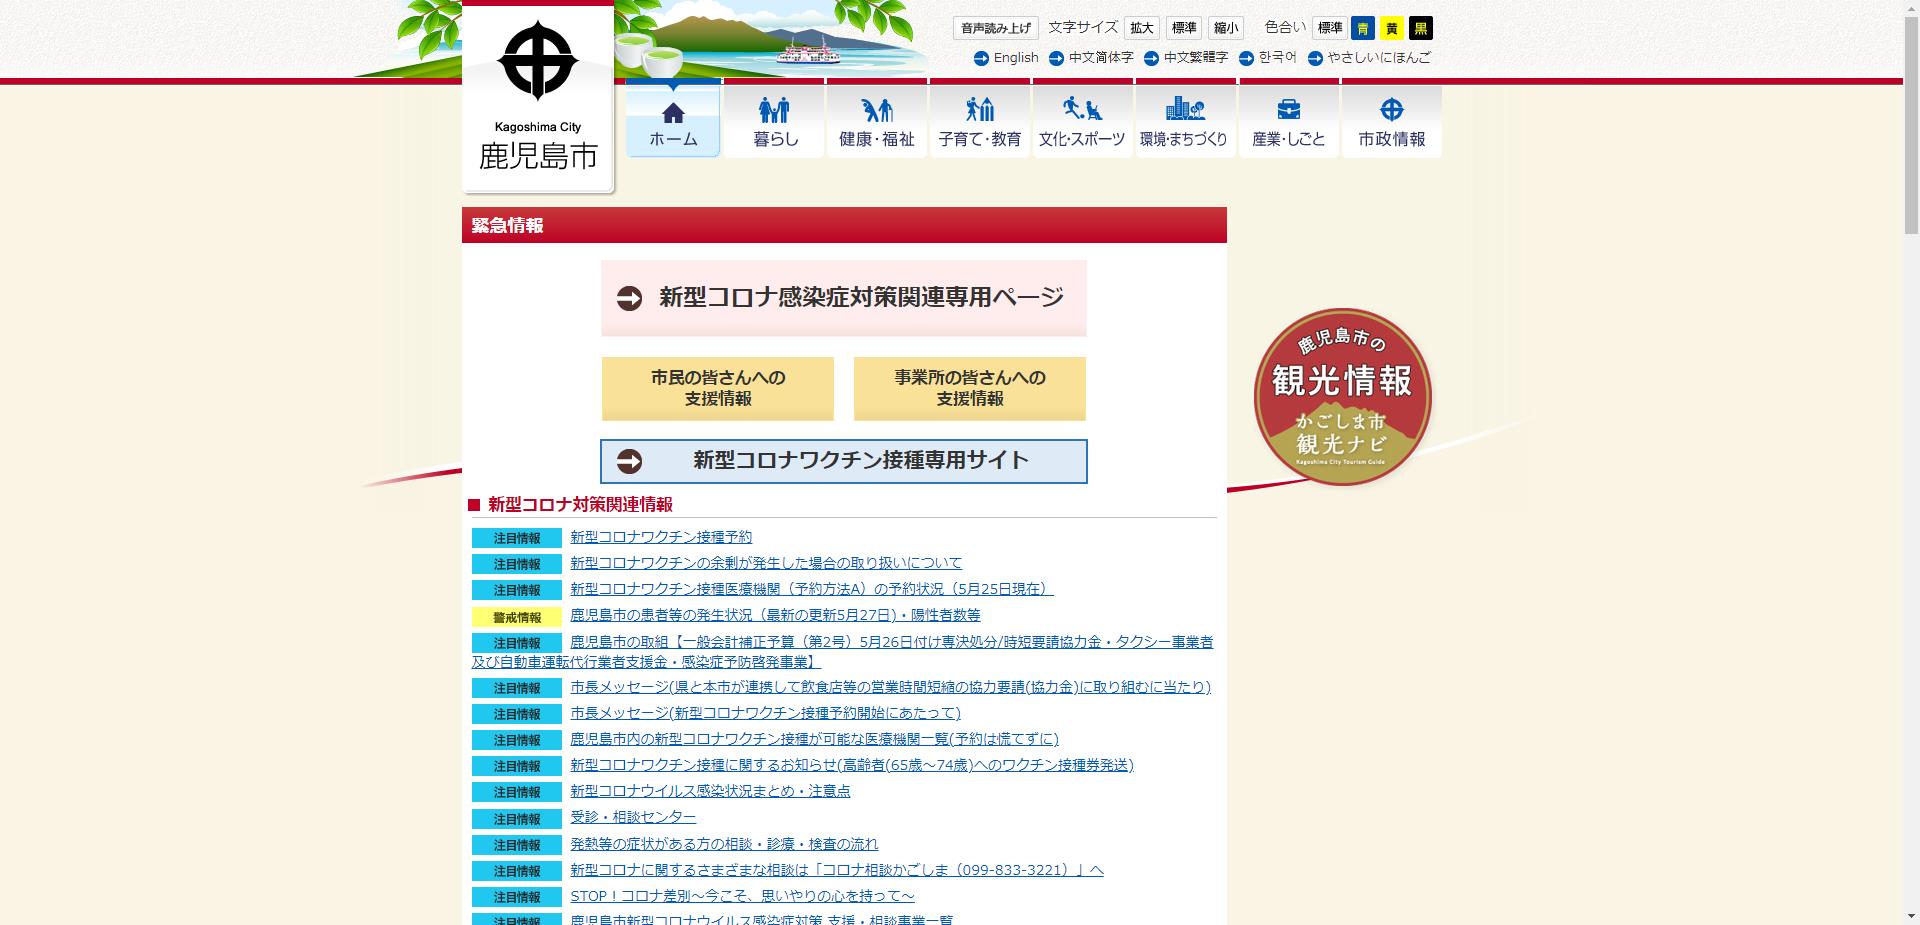This screenshot has width=1920, height=925.
Task: Enable the 青 (blue) color scheme
Action: (x=1363, y=29)
